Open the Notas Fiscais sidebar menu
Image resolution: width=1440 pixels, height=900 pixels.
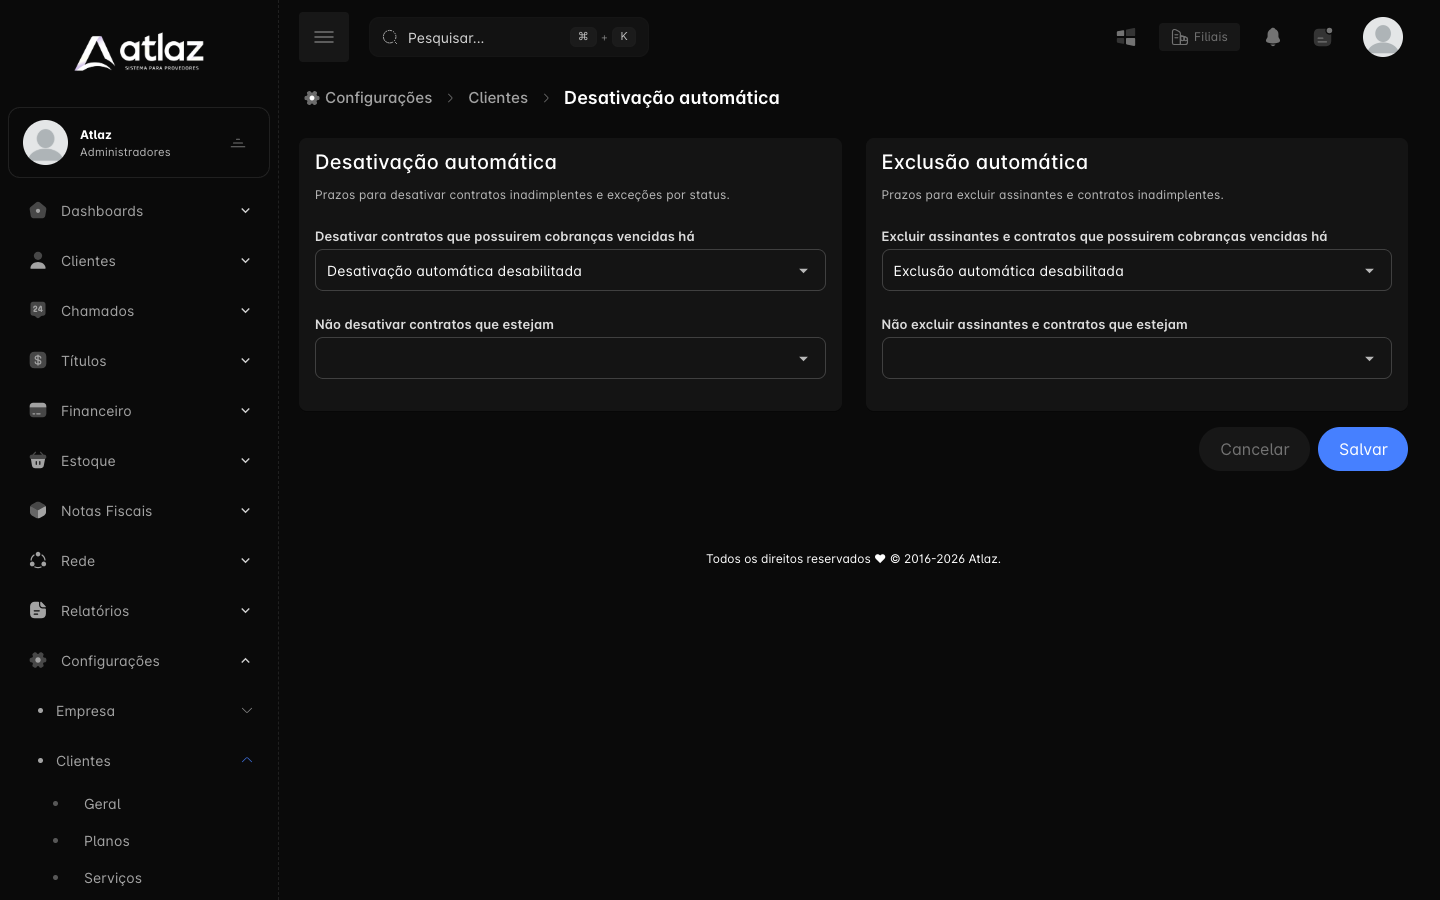pos(139,511)
